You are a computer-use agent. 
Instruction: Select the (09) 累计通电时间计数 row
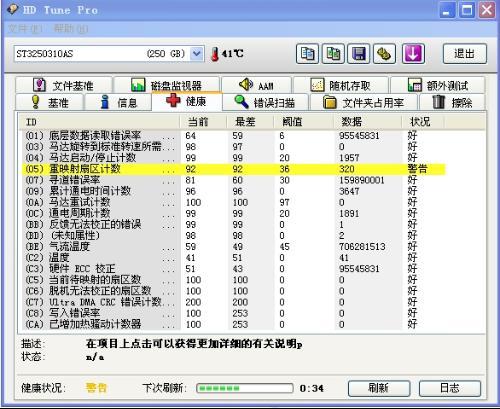(232, 191)
